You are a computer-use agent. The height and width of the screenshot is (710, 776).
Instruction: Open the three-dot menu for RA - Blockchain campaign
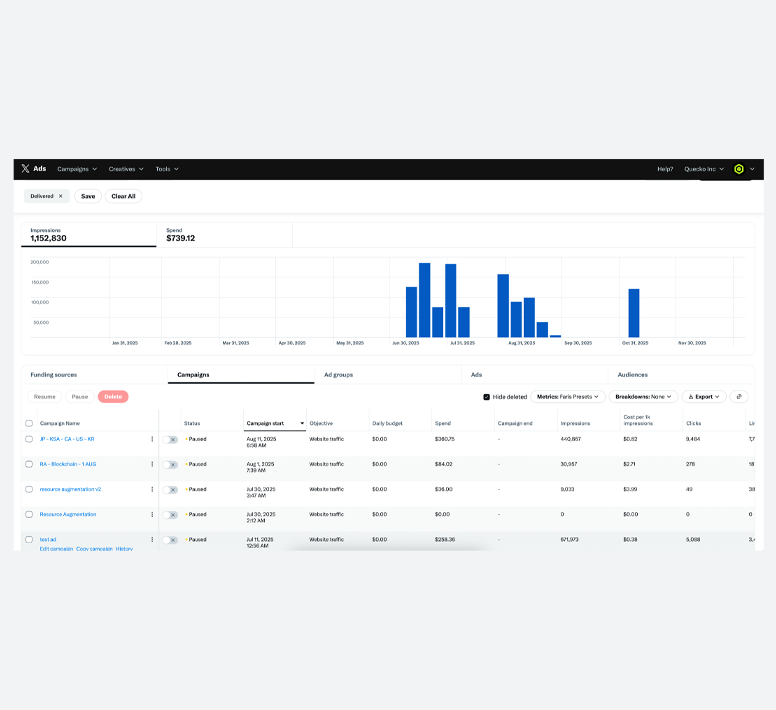[152, 464]
